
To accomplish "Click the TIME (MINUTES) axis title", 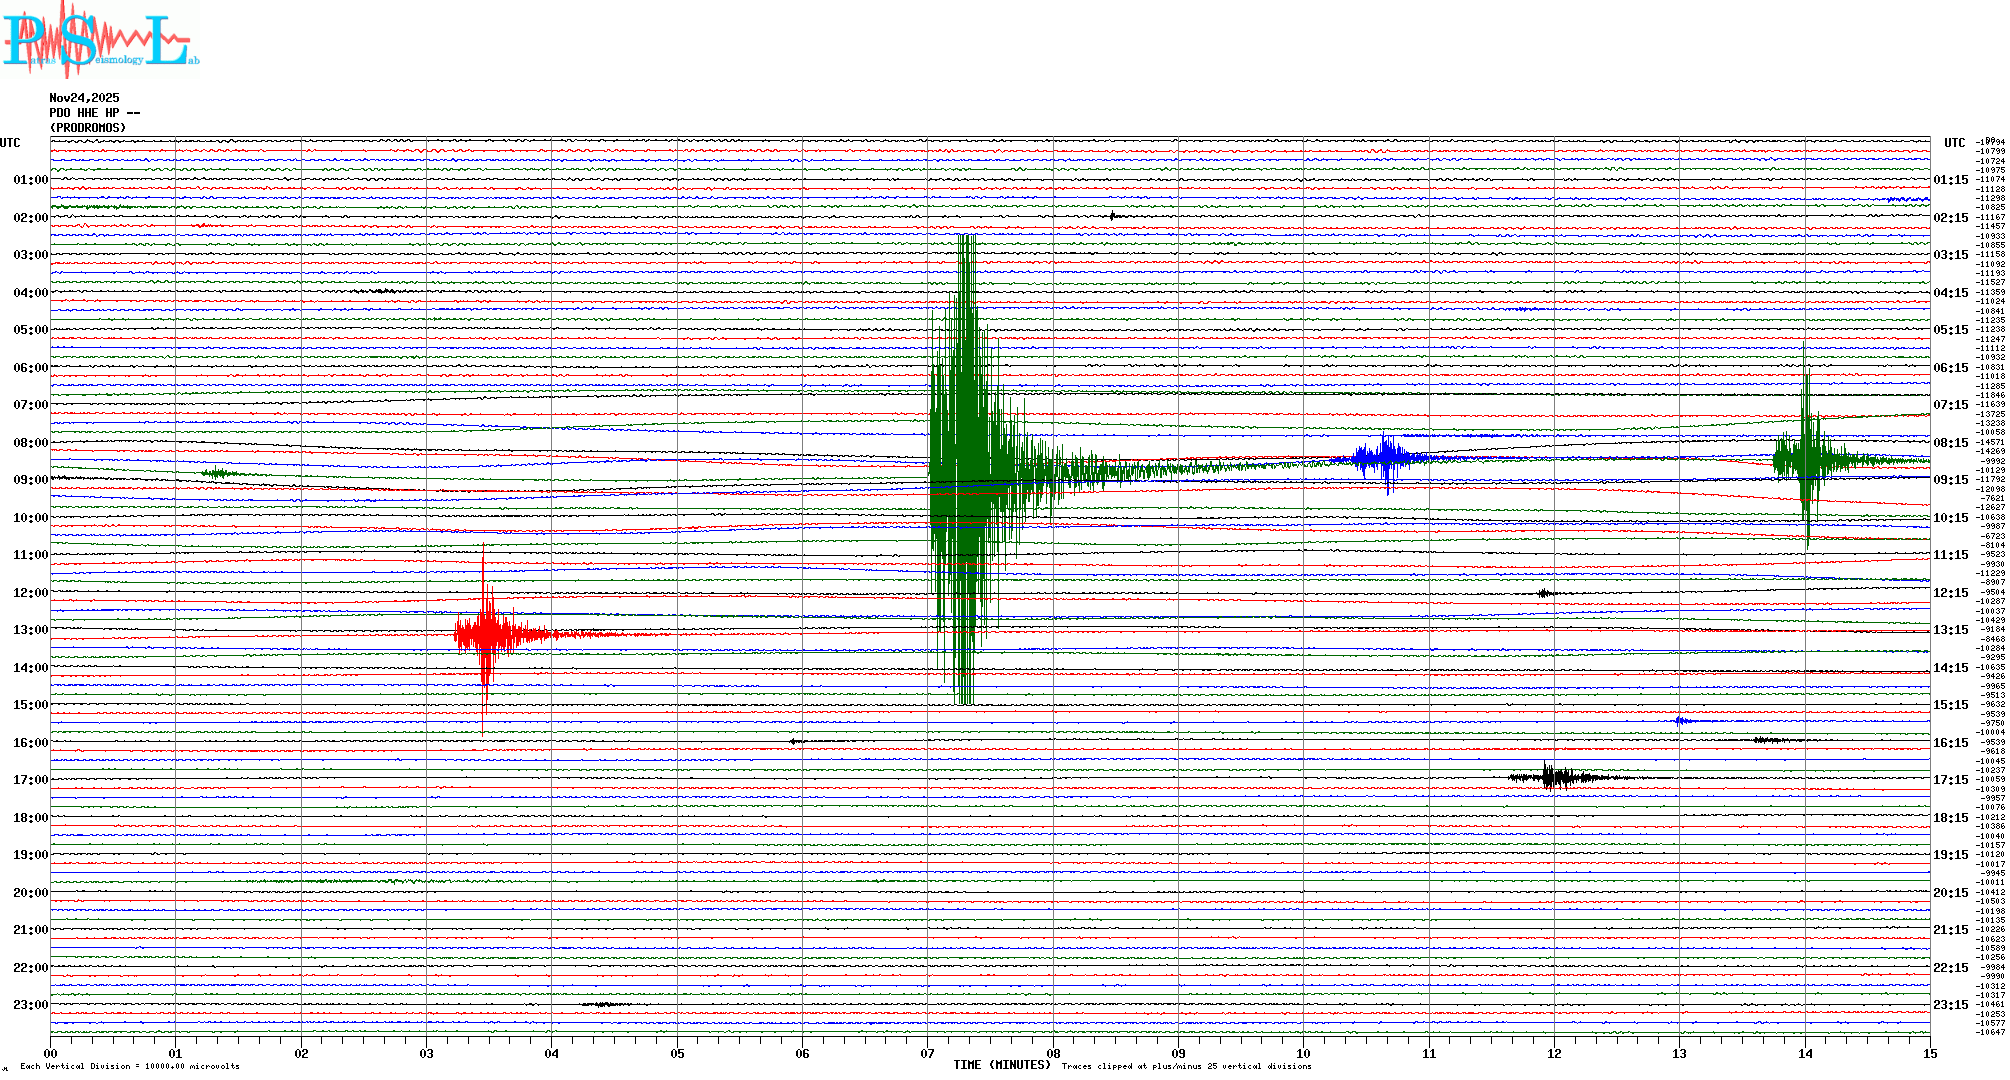I will tap(1002, 1065).
